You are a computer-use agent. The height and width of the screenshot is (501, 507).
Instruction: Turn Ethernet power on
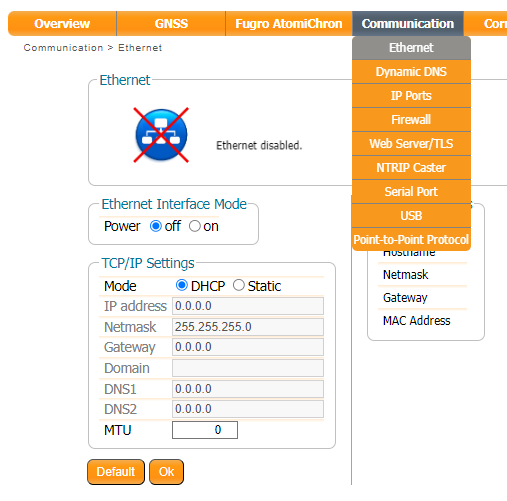tap(195, 226)
